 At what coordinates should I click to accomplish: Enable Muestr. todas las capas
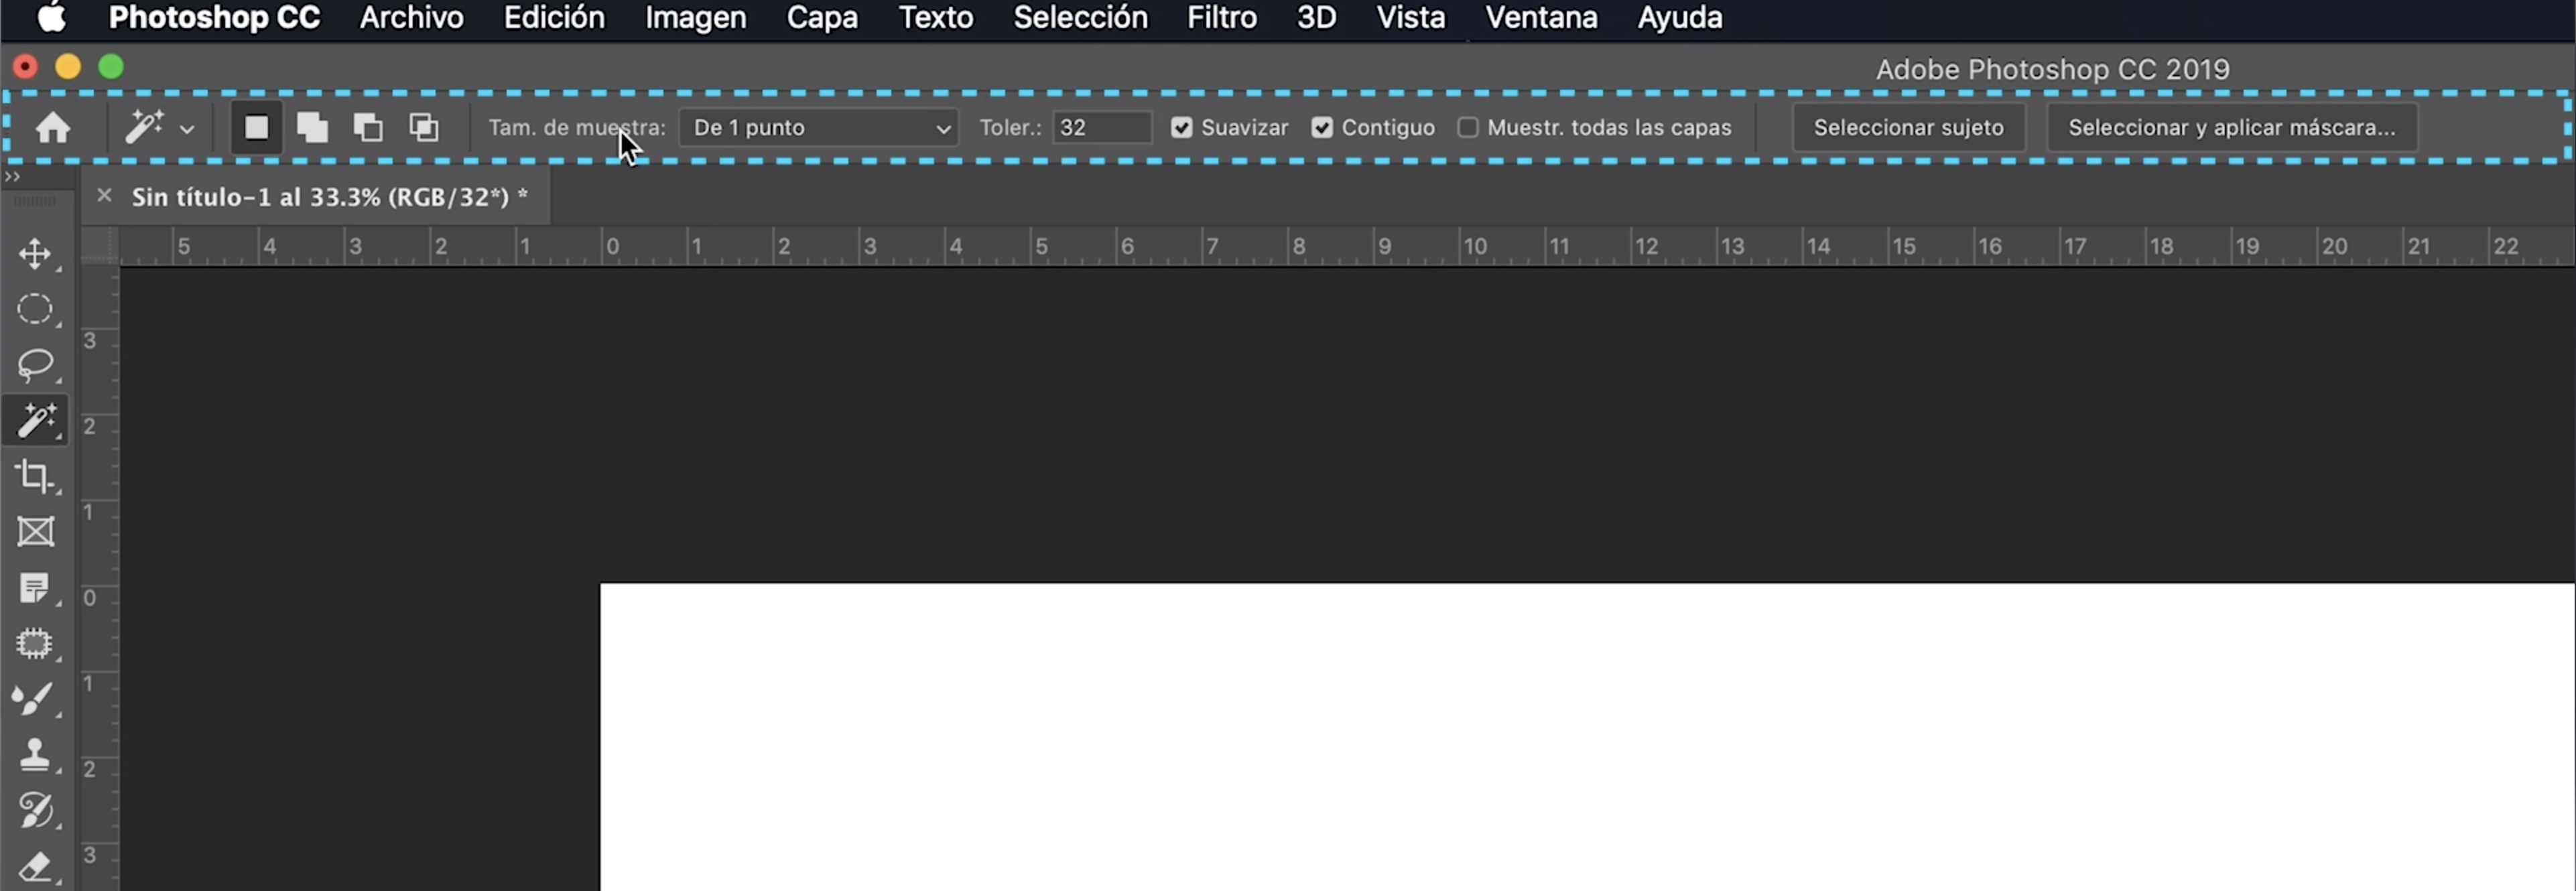pyautogui.click(x=1467, y=128)
